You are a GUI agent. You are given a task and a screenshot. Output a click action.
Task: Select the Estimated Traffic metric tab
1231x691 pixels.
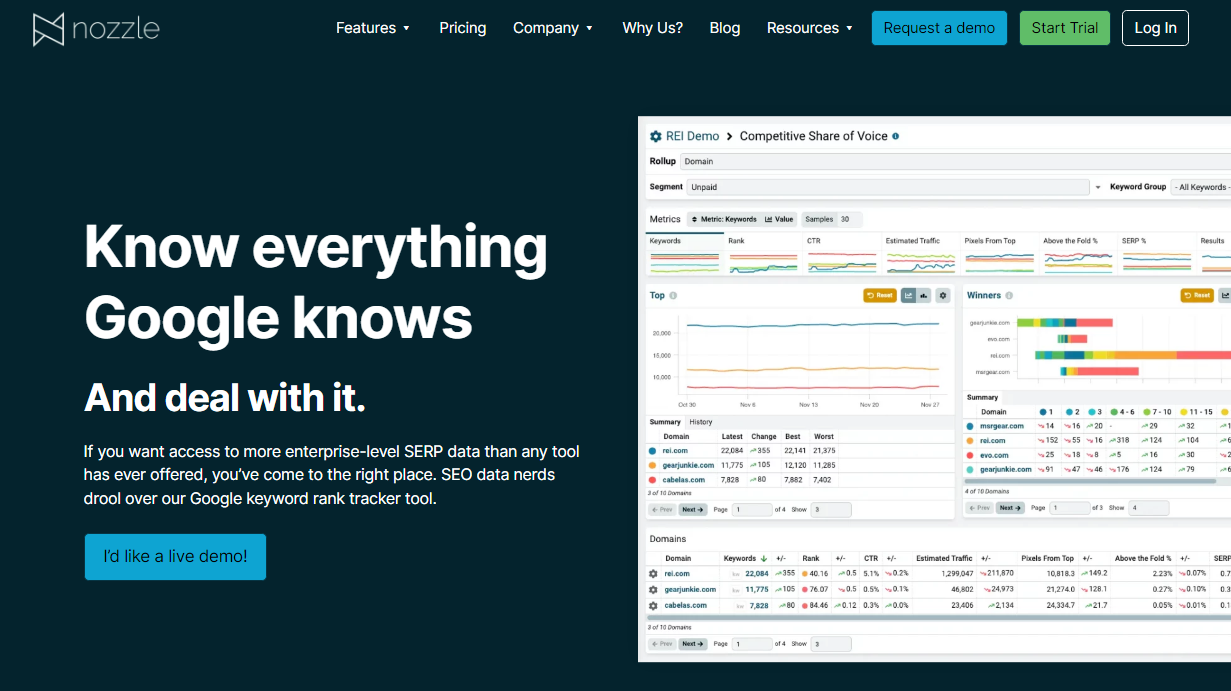[921, 254]
